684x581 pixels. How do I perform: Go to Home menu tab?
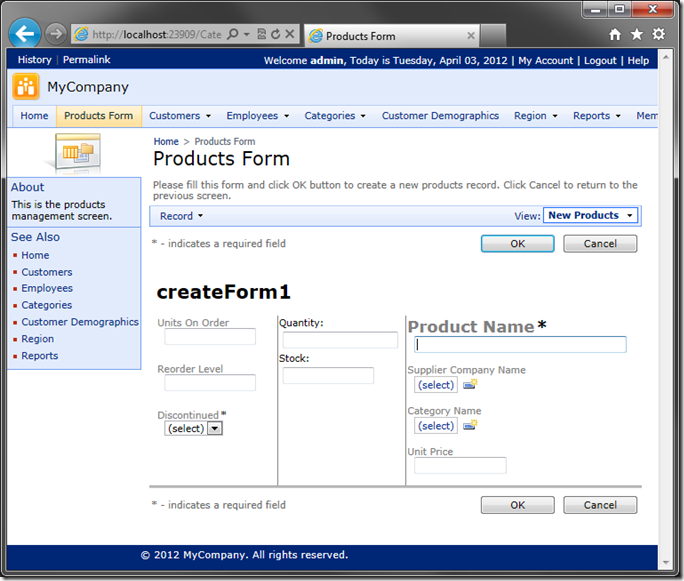click(x=34, y=116)
